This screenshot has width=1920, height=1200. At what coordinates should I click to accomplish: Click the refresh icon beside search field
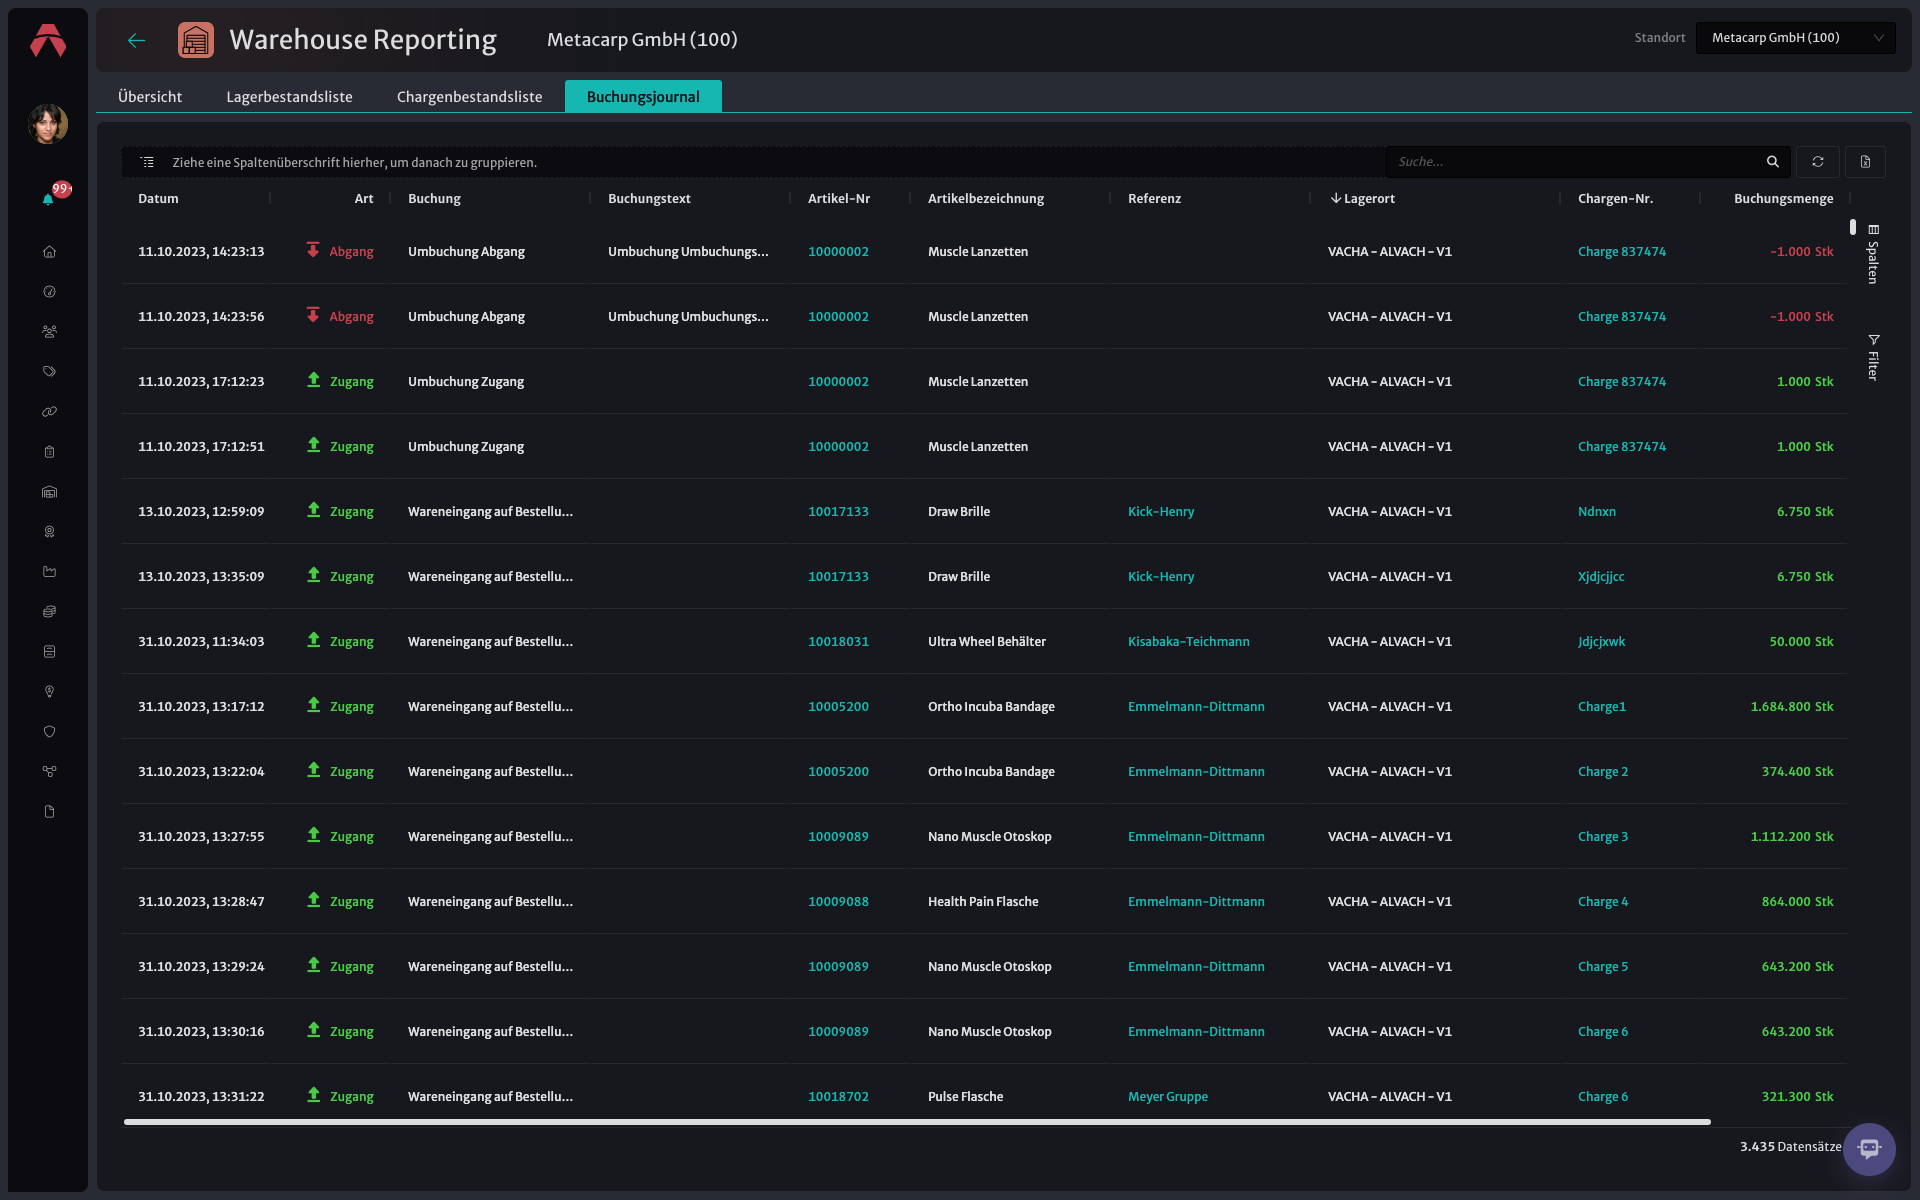coord(1818,162)
